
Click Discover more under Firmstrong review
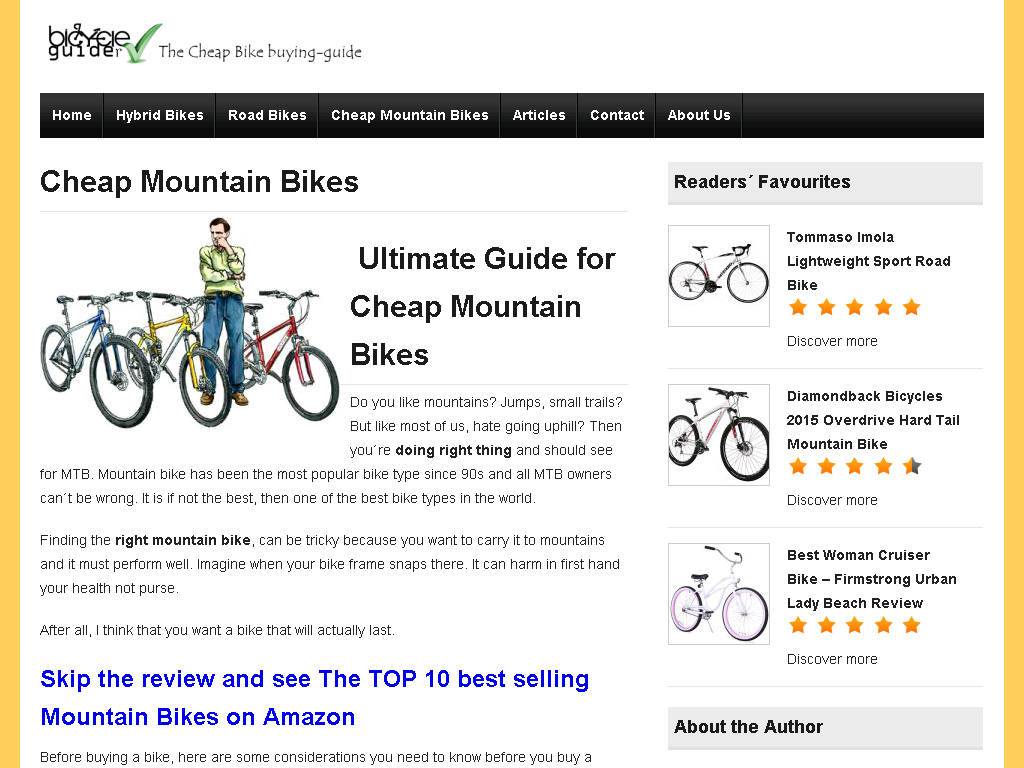click(x=832, y=659)
